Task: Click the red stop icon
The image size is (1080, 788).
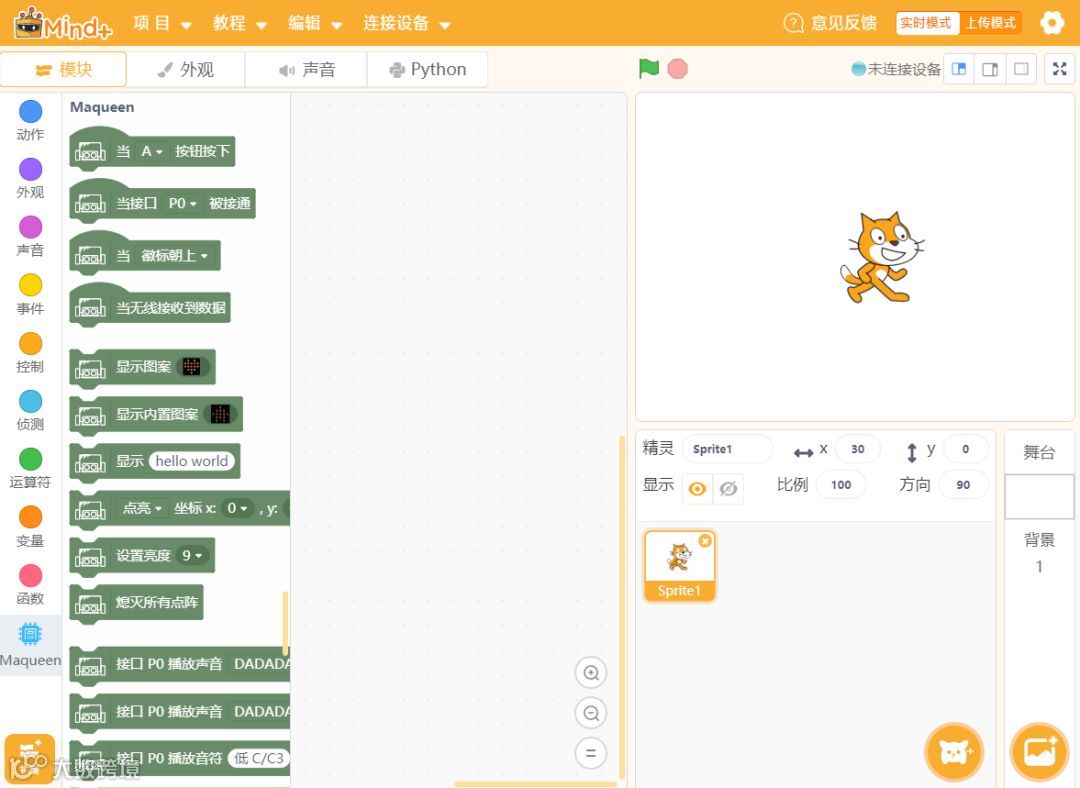Action: pyautogui.click(x=678, y=69)
